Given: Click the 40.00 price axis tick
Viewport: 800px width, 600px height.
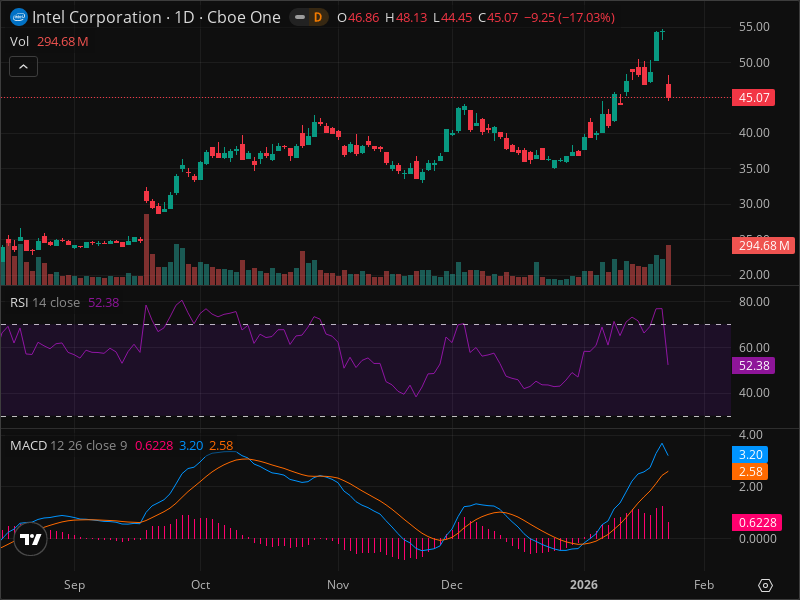Looking at the screenshot, I should [x=754, y=133].
